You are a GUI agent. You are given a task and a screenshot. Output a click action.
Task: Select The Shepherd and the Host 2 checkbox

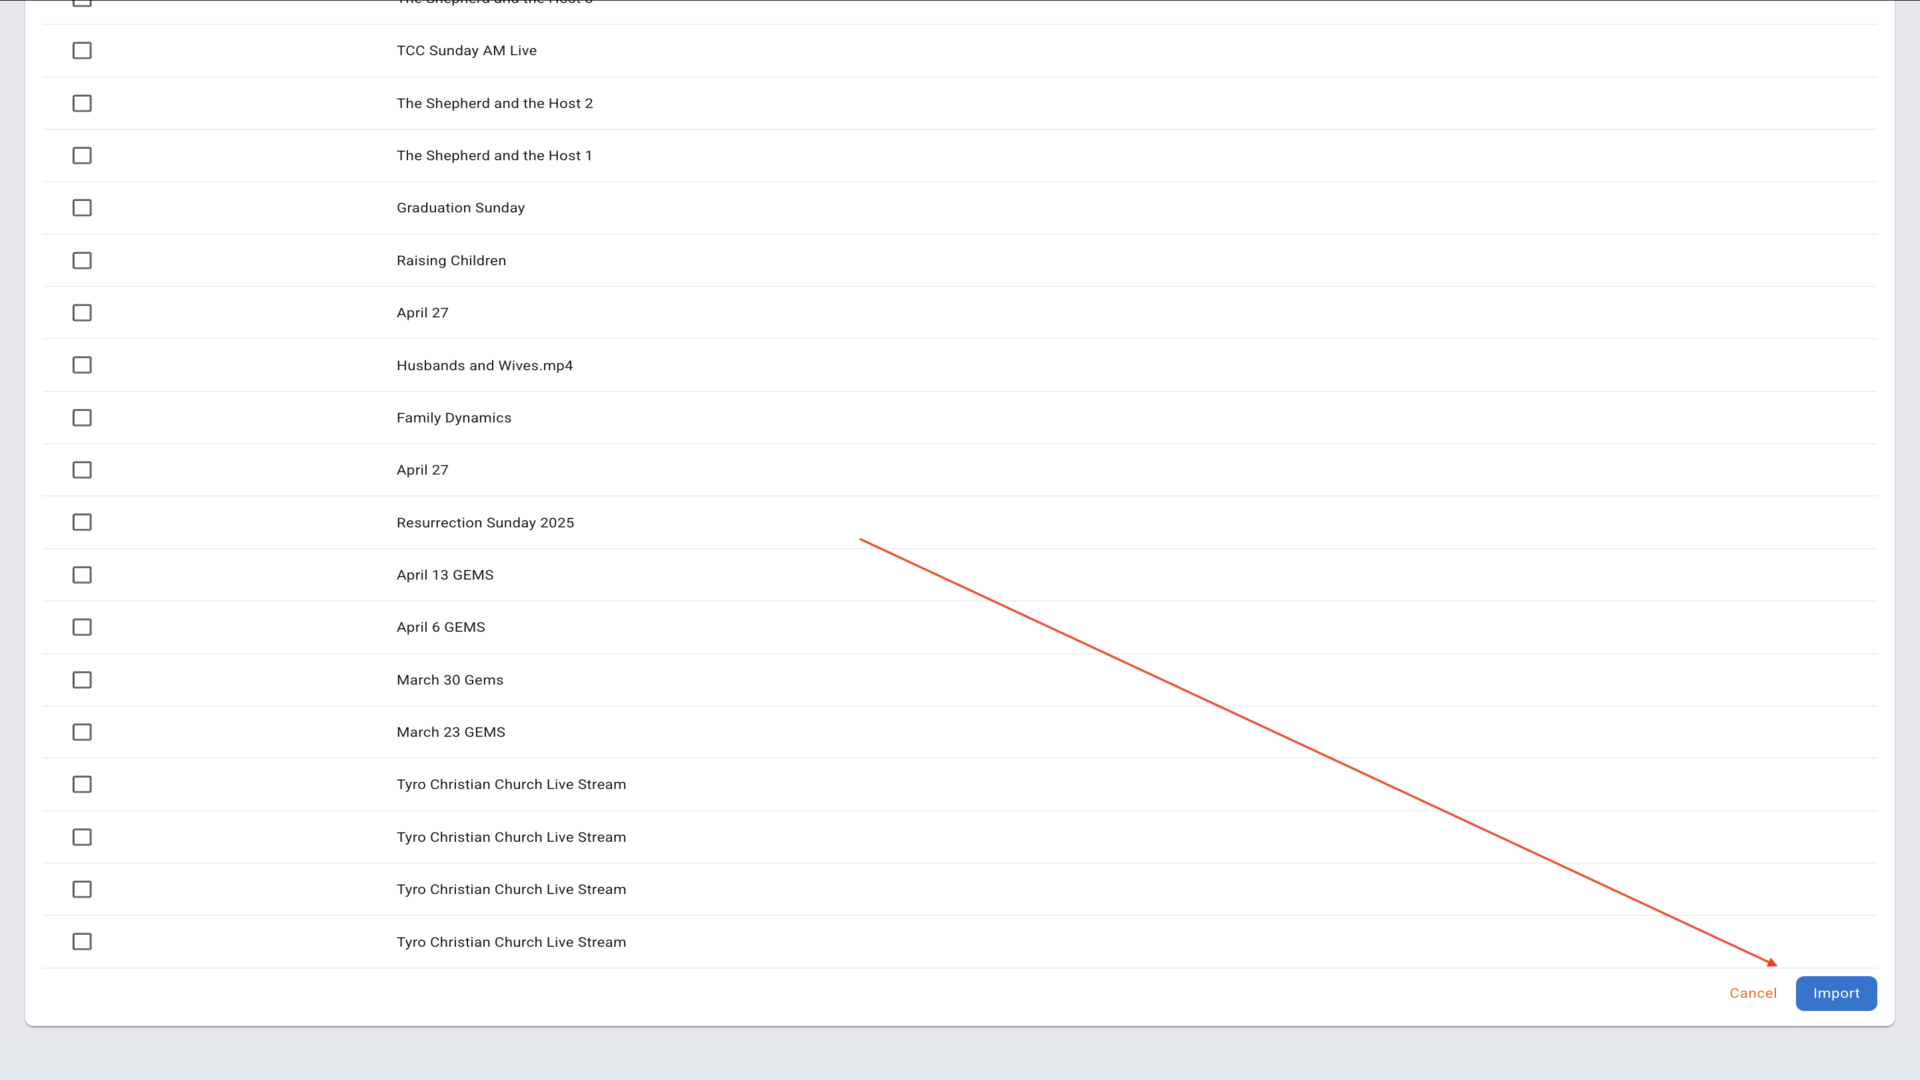click(x=82, y=103)
